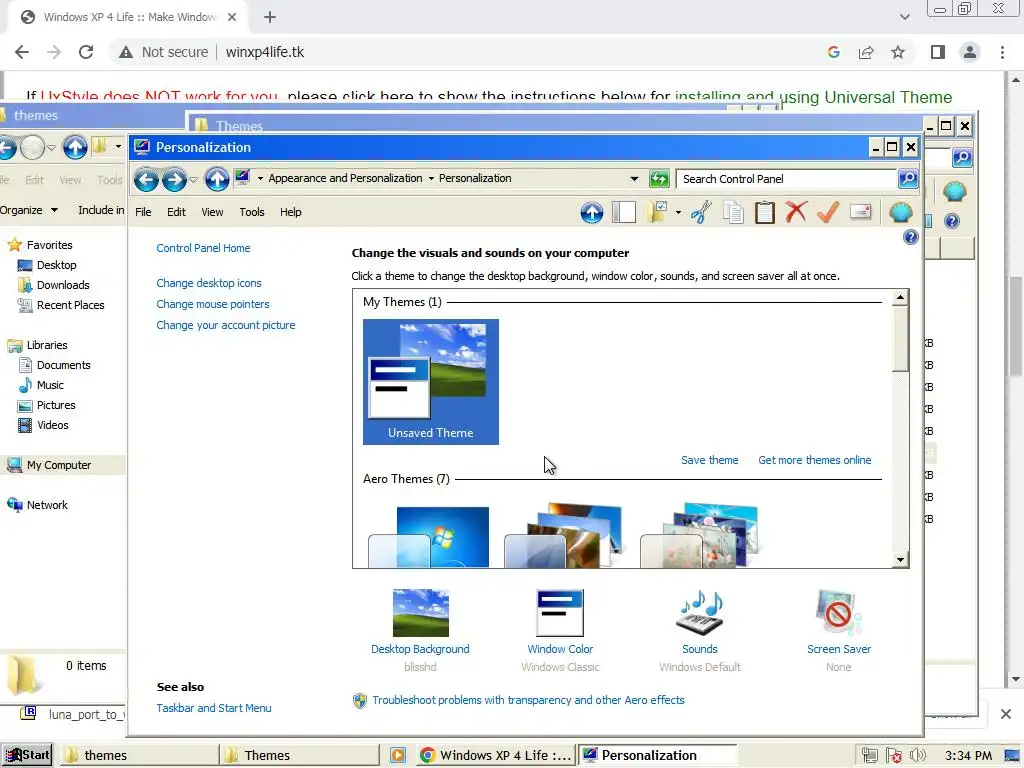Open Taskbar and Start Menu link
This screenshot has height=768, width=1024.
pyautogui.click(x=214, y=708)
